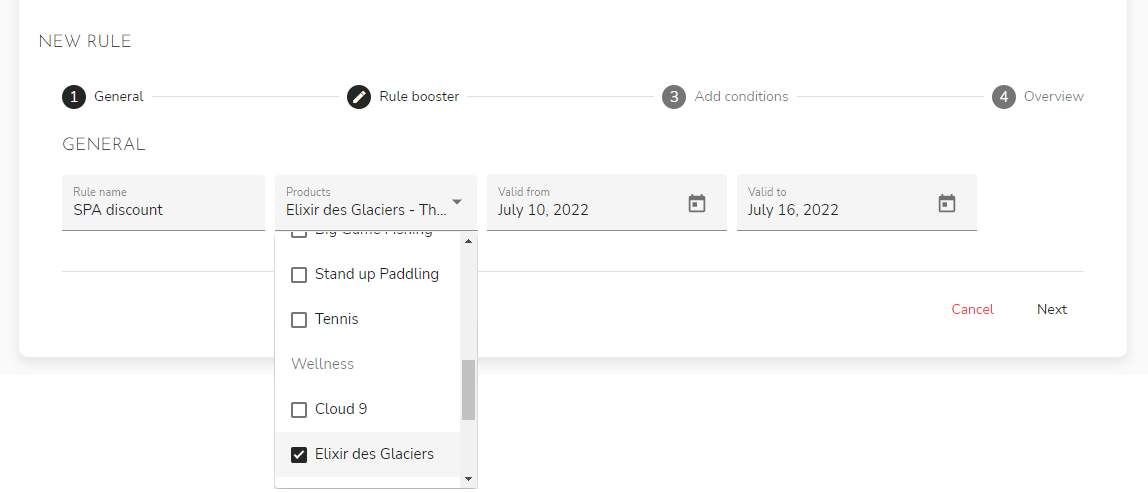The height and width of the screenshot is (493, 1148).
Task: Click the step 4 Overview number icon
Action: pyautogui.click(x=1004, y=97)
